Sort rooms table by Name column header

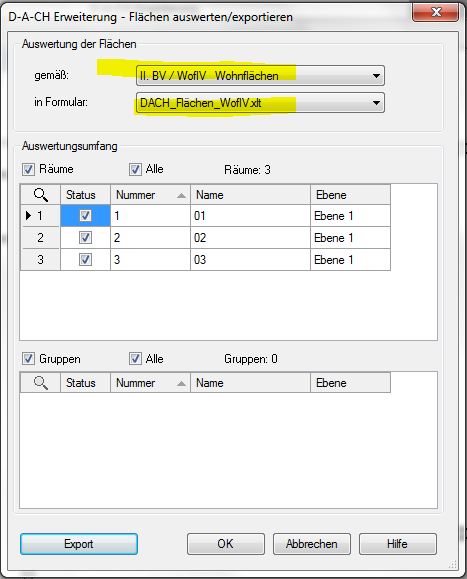click(x=250, y=195)
